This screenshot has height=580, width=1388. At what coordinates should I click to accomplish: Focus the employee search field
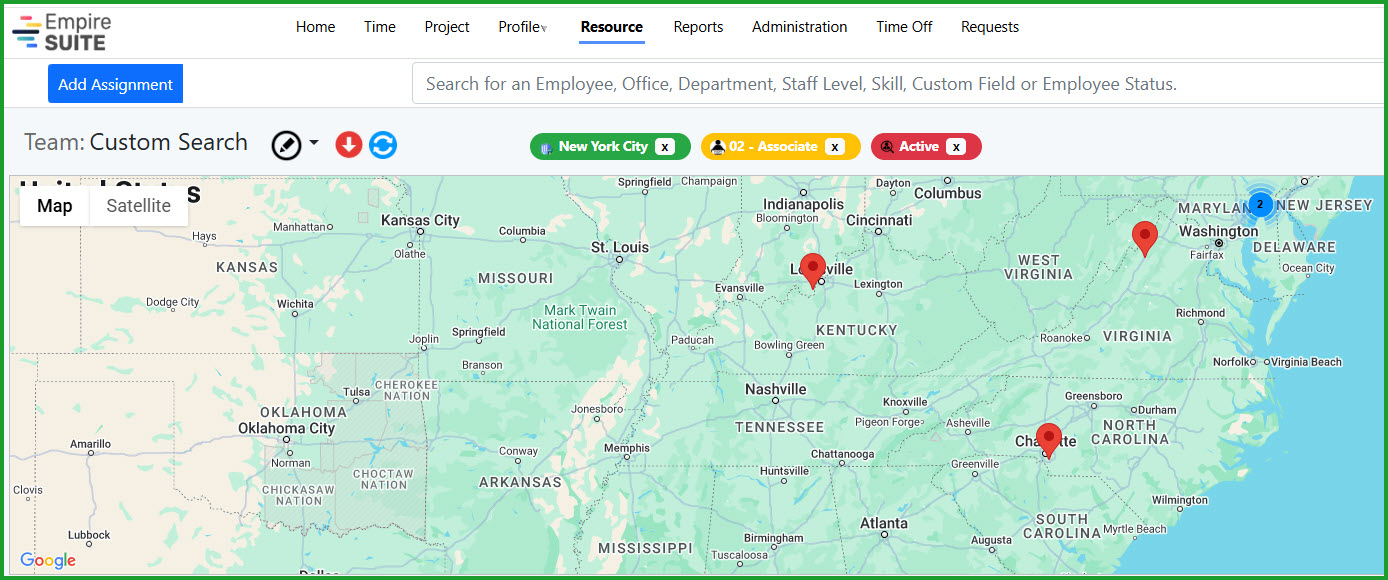899,84
